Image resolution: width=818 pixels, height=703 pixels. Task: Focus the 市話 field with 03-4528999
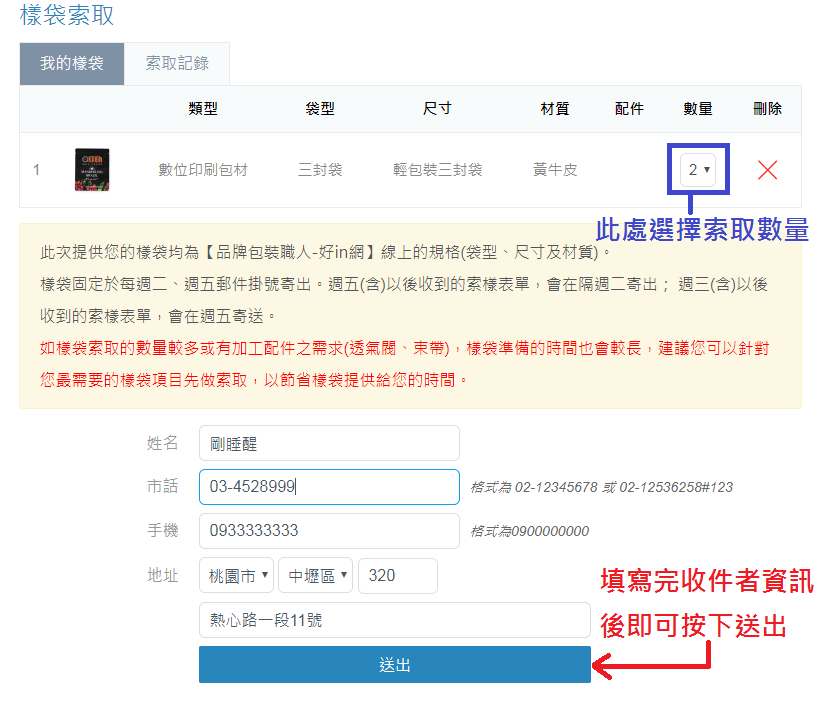329,487
